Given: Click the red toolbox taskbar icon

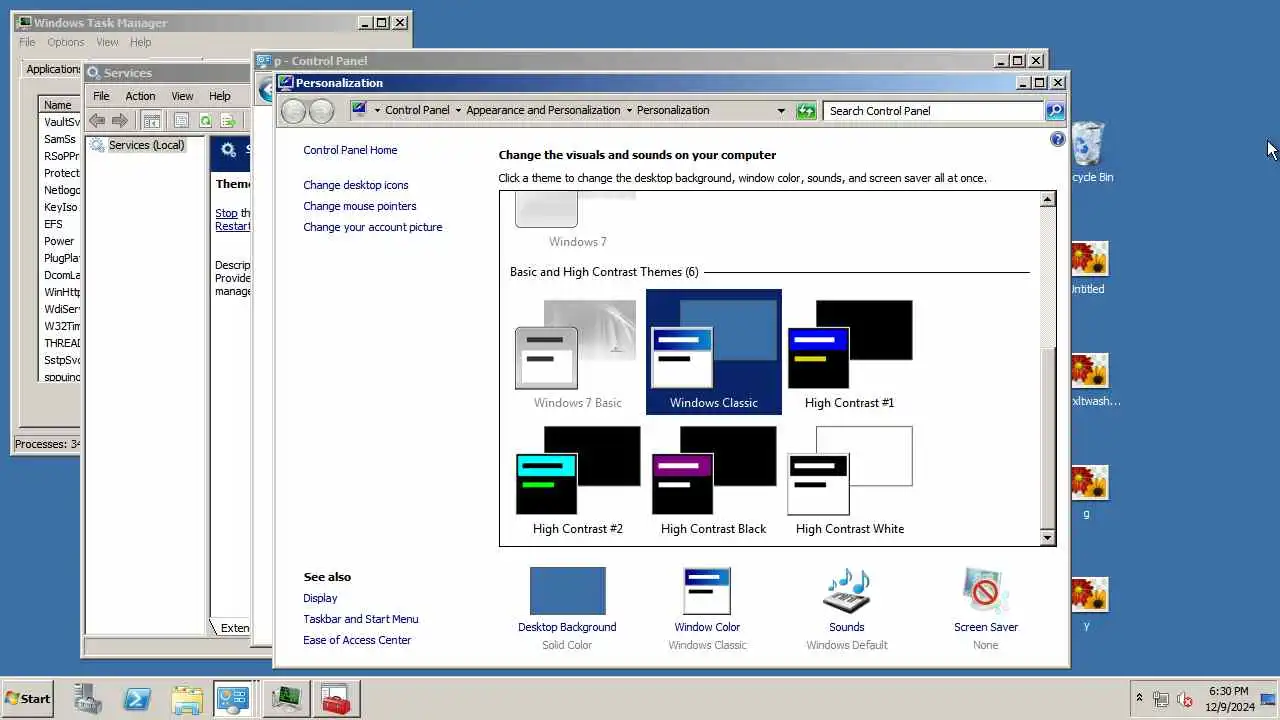Looking at the screenshot, I should (x=335, y=699).
